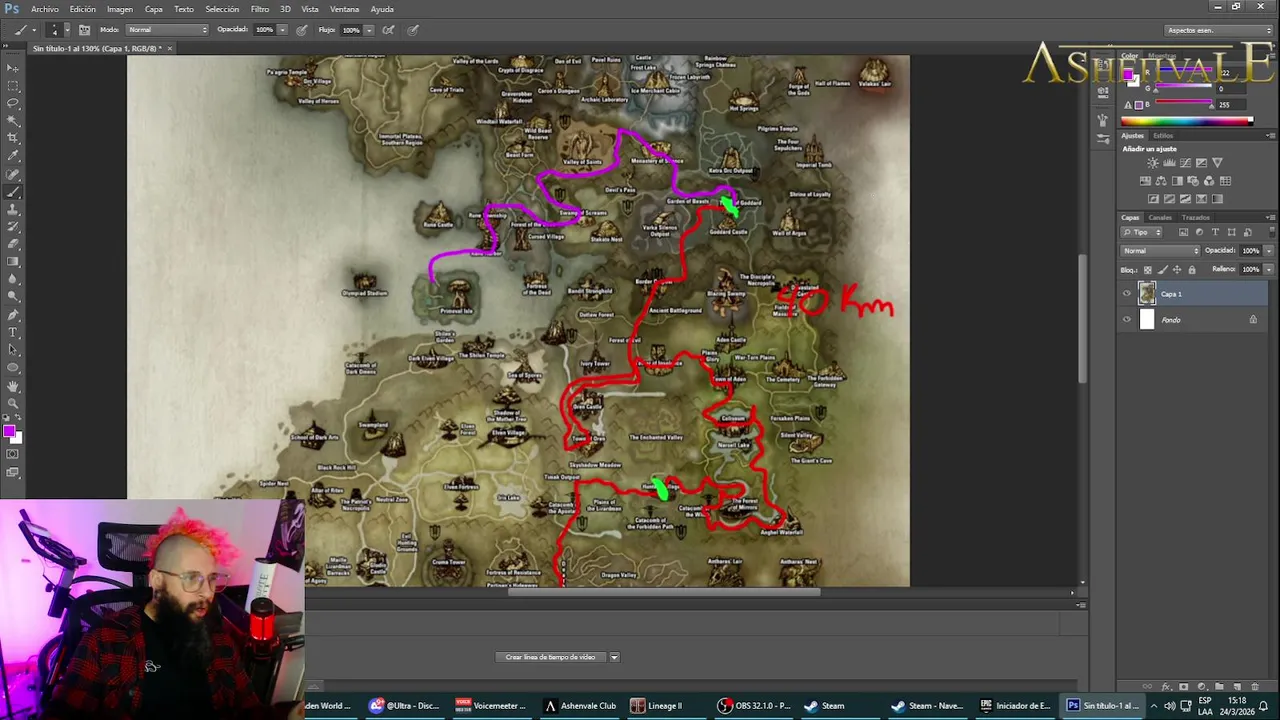Viewport: 1280px width, 720px height.
Task: Select the Move tool
Action: (13, 68)
